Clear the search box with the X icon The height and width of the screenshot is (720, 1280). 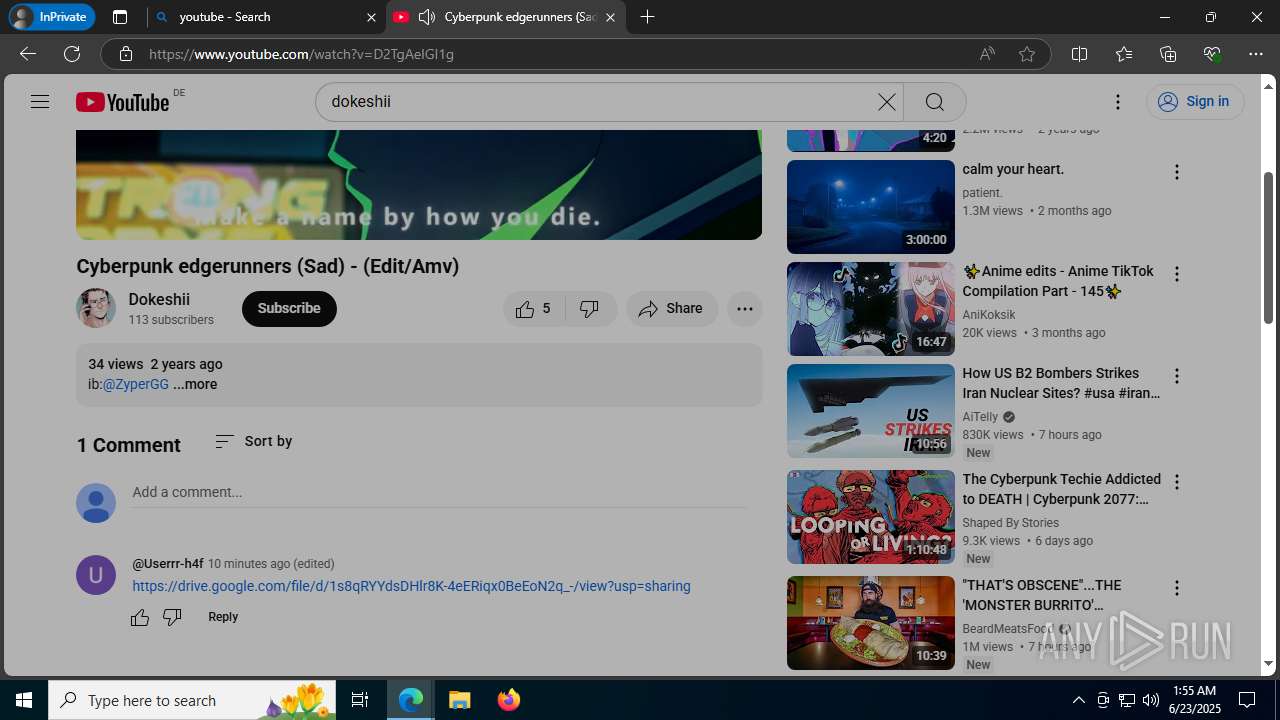click(x=887, y=102)
